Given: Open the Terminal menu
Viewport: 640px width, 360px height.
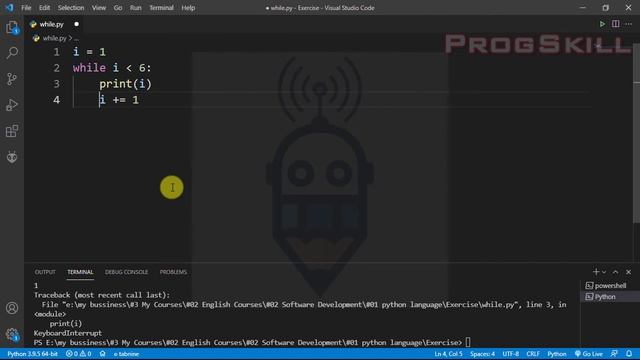Looking at the screenshot, I should (x=161, y=8).
